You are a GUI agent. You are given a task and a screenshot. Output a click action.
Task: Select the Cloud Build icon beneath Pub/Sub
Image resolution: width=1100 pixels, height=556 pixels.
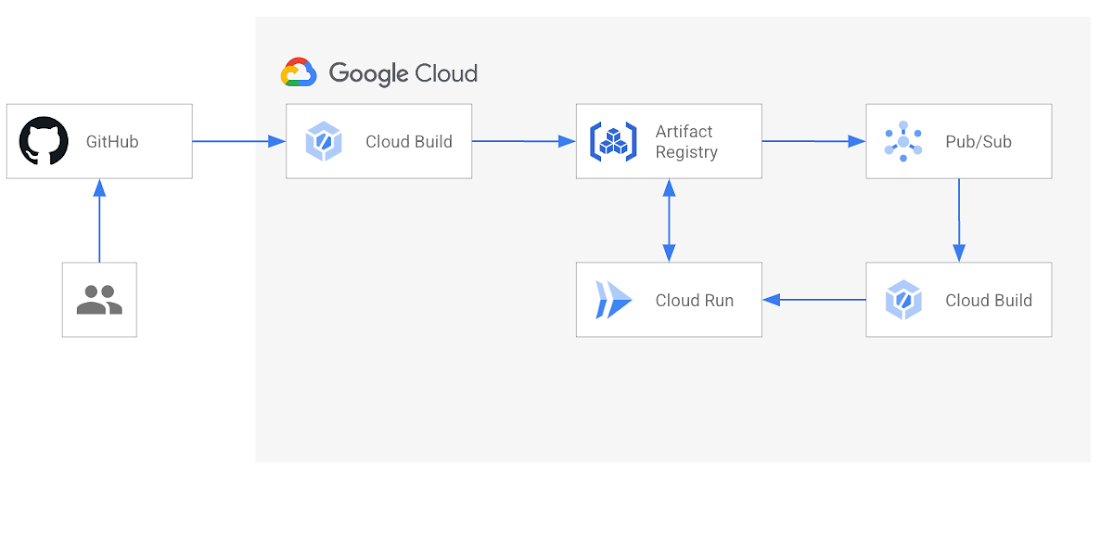pyautogui.click(x=903, y=300)
